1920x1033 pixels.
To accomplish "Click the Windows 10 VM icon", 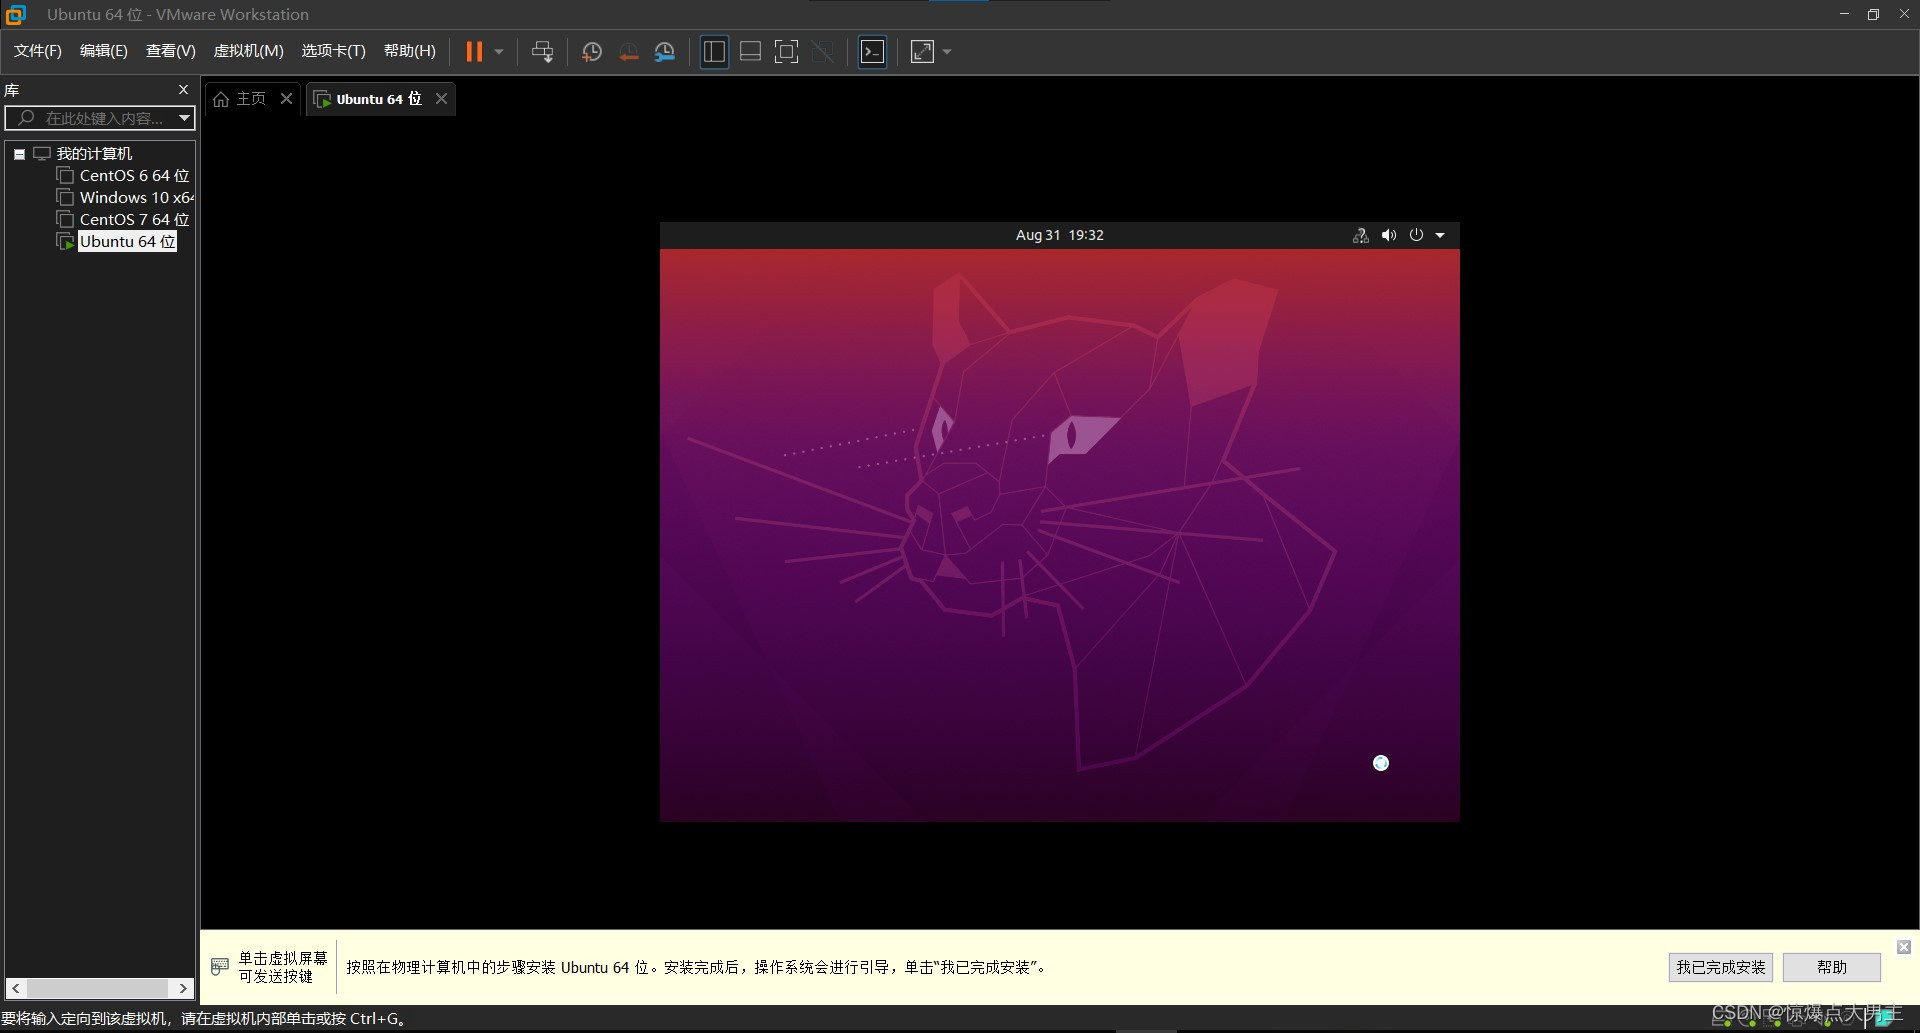I will coord(66,198).
